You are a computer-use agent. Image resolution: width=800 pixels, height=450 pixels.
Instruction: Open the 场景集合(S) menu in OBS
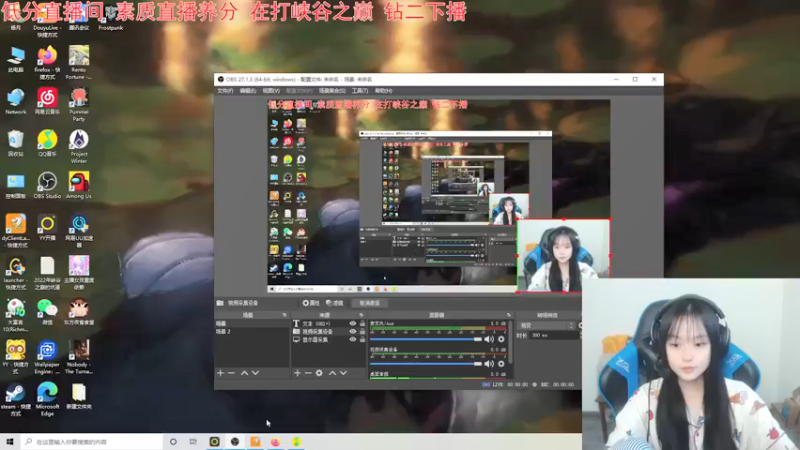332,91
